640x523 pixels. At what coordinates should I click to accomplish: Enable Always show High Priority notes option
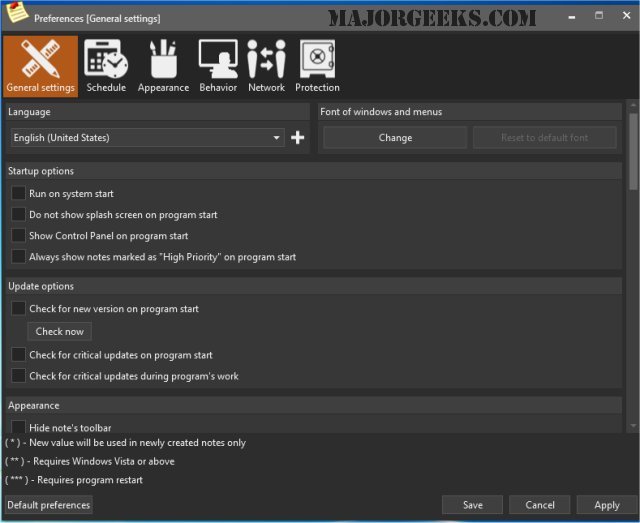18,257
